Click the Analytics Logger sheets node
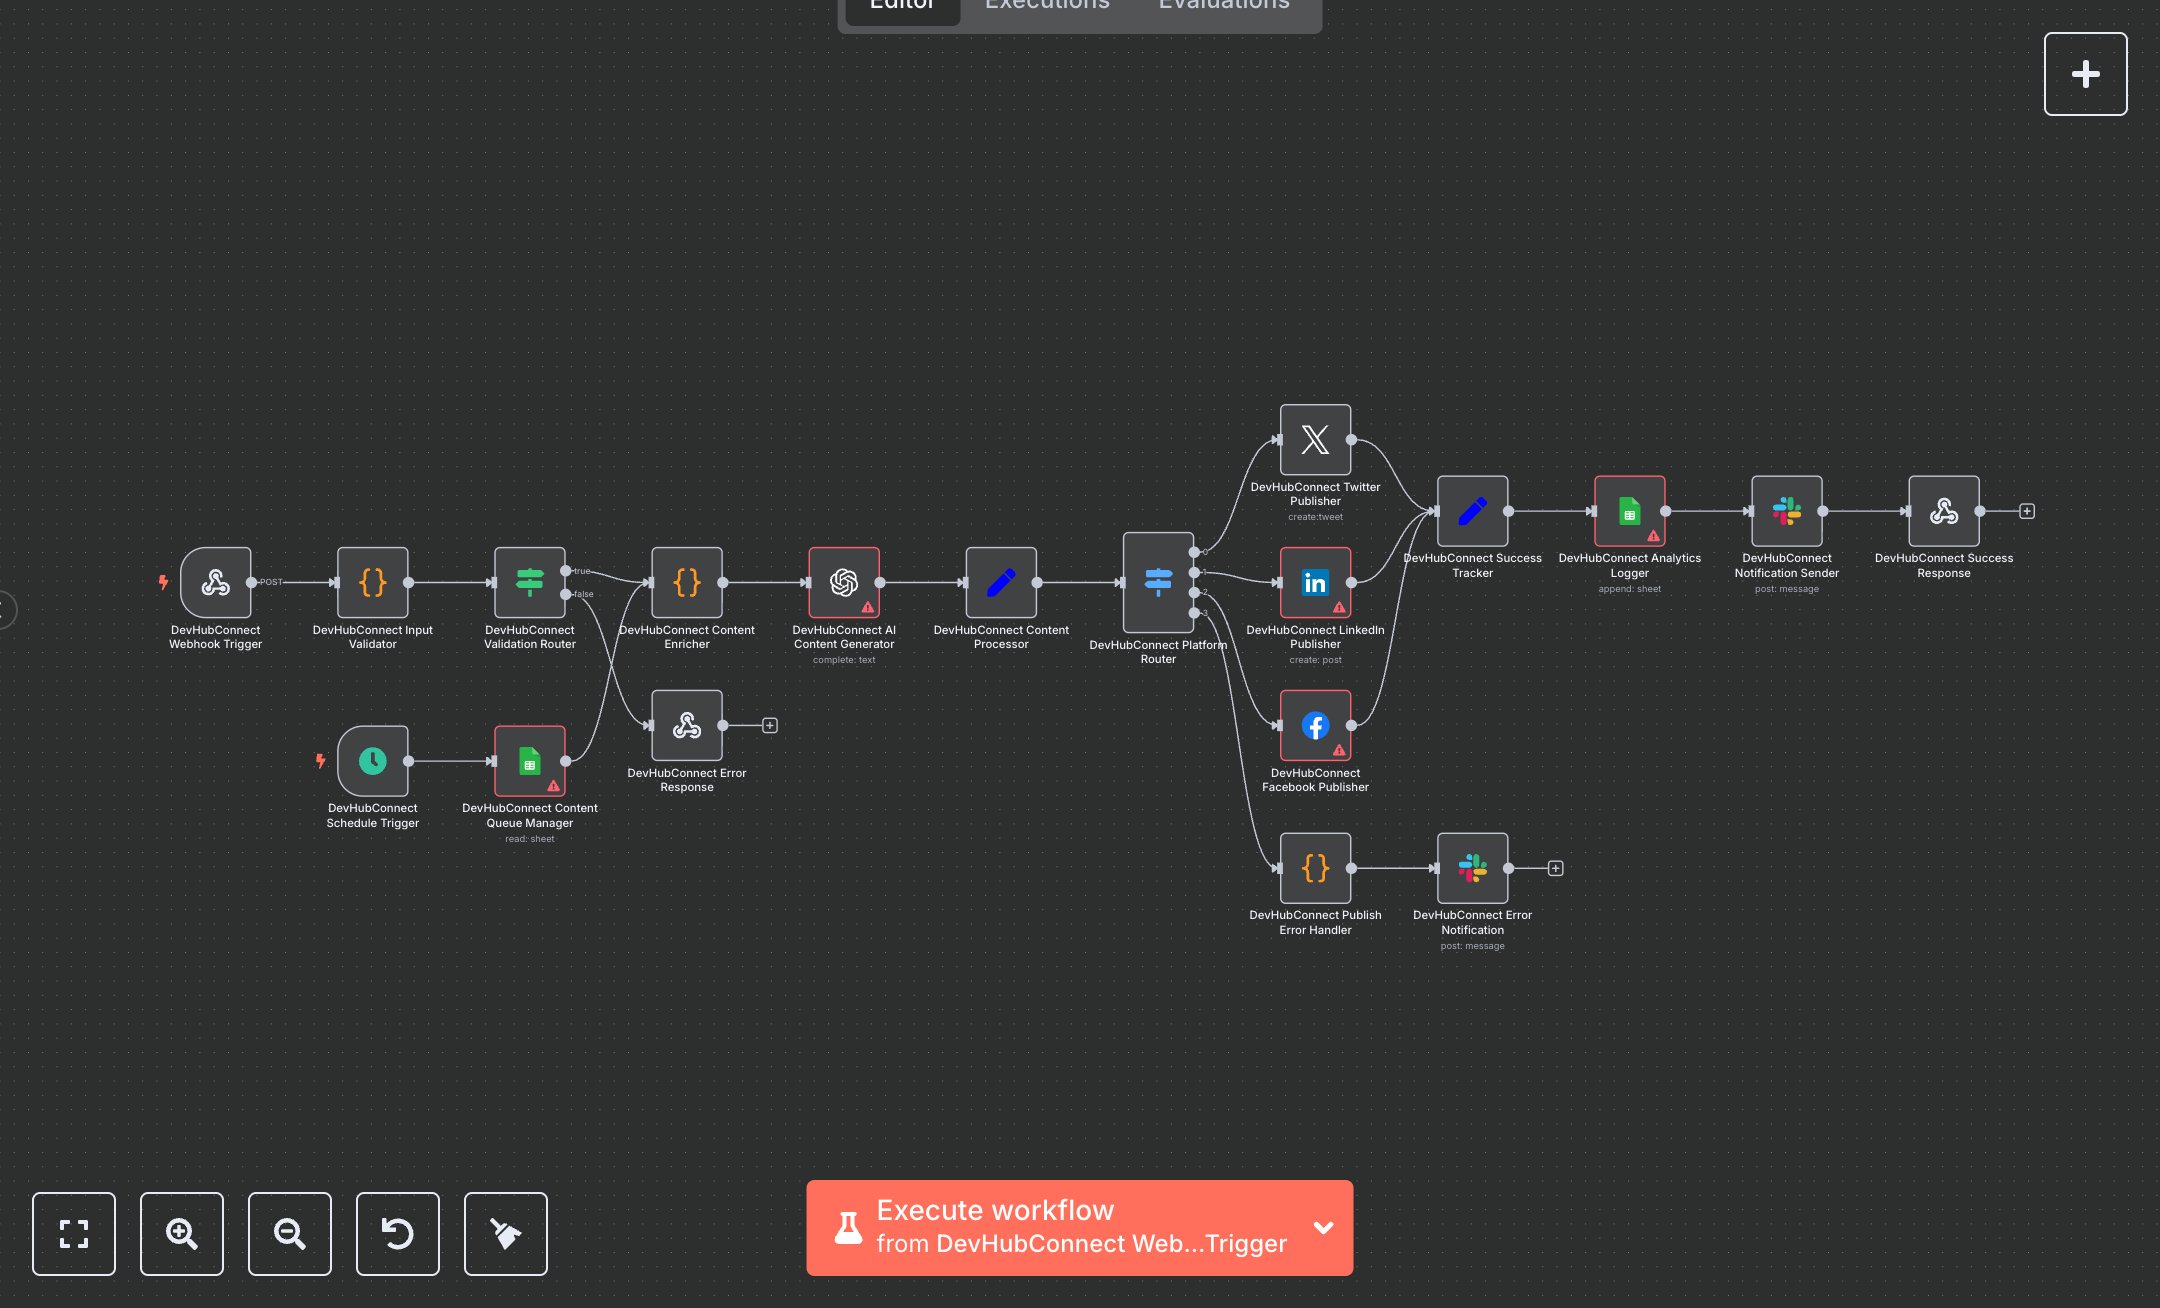Viewport: 2160px width, 1308px height. (x=1629, y=511)
